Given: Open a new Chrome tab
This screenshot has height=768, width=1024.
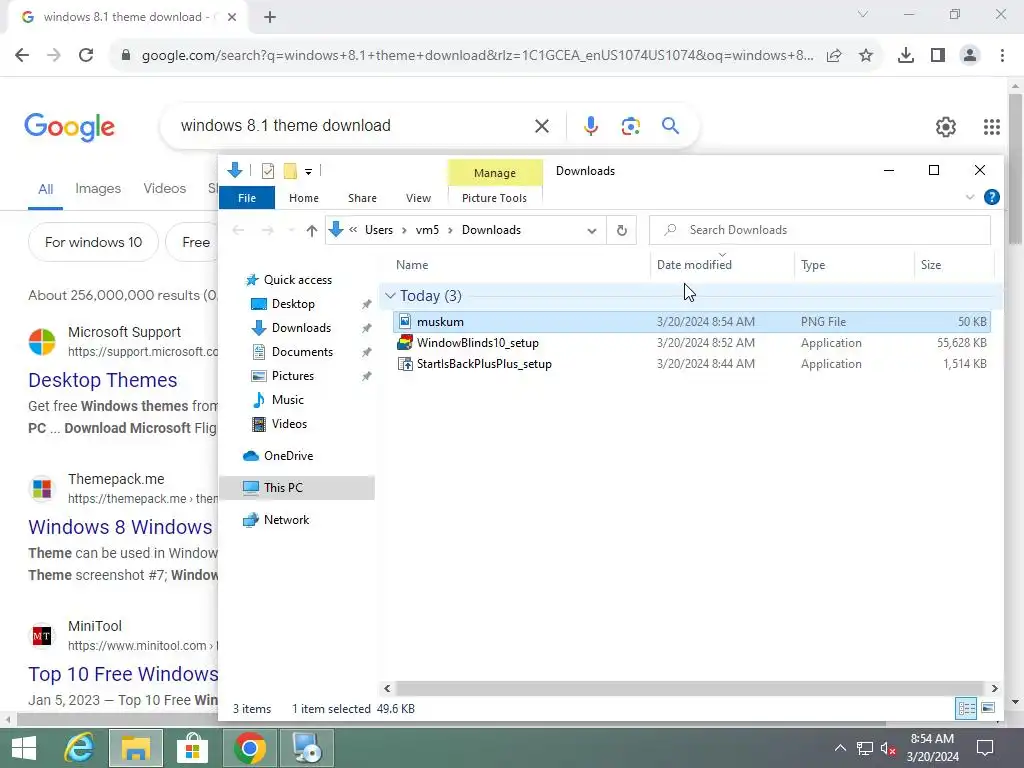Looking at the screenshot, I should (270, 18).
